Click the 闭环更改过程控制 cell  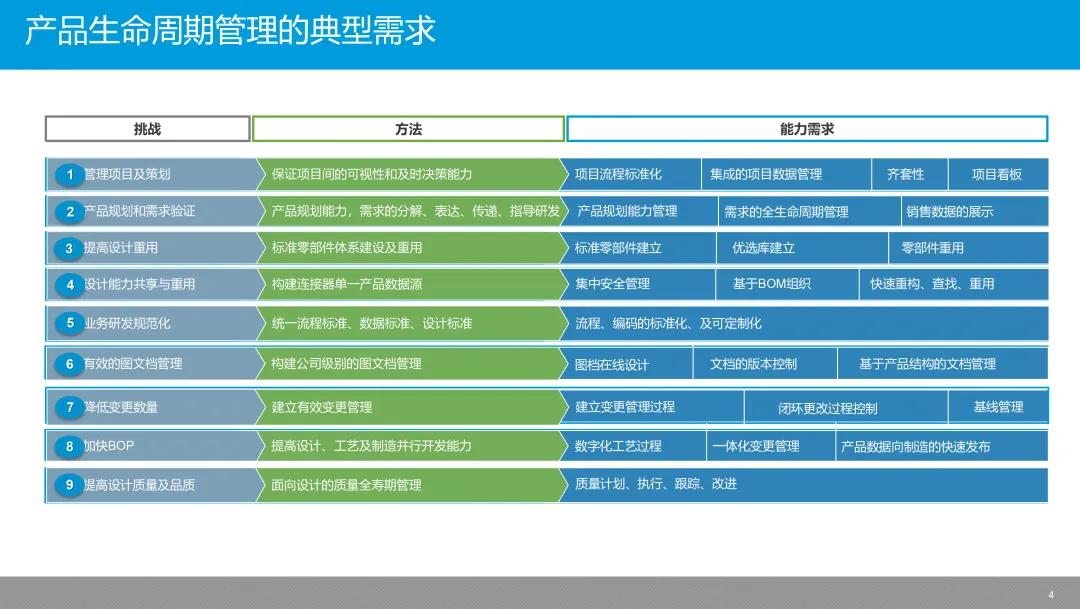(847, 407)
